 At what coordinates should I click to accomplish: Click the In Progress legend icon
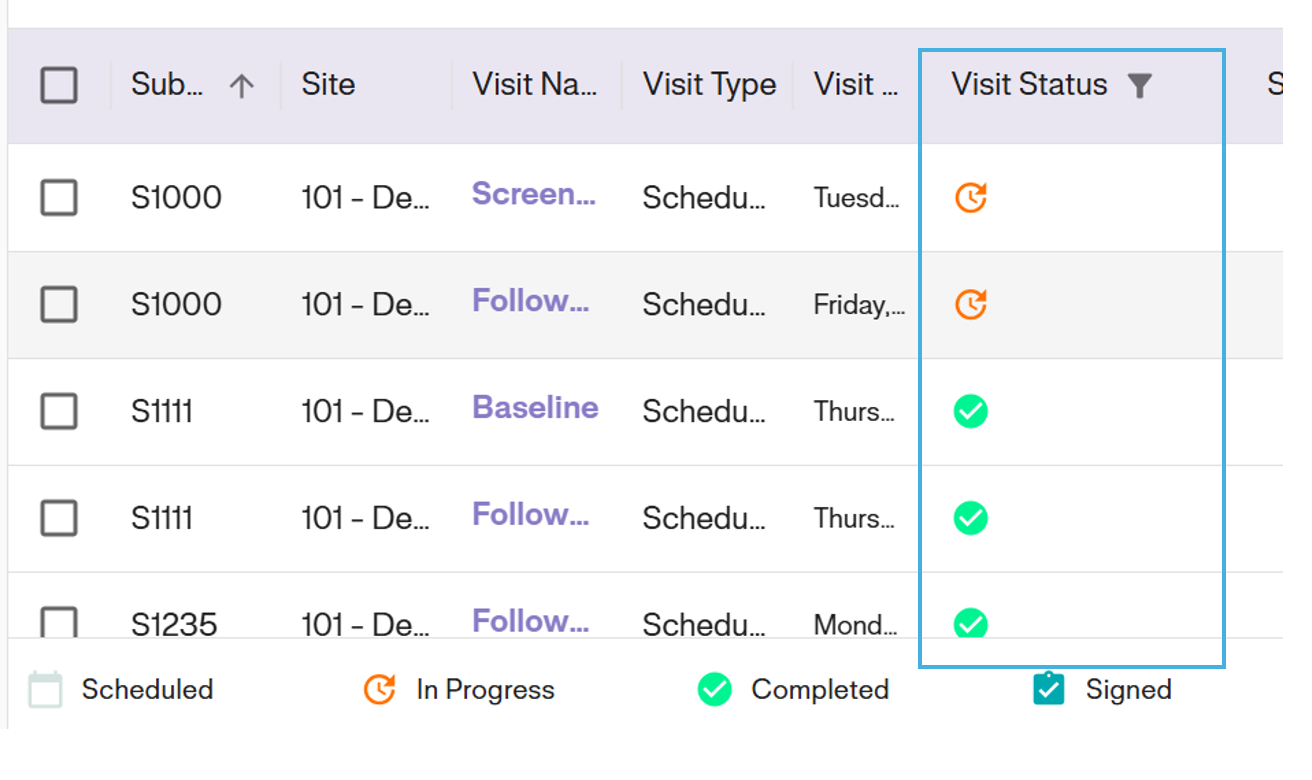pyautogui.click(x=380, y=689)
